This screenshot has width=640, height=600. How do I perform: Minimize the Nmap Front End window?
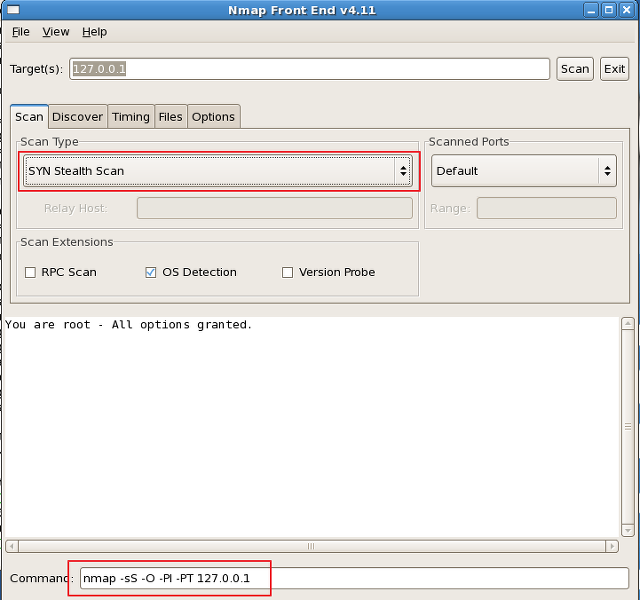point(591,10)
